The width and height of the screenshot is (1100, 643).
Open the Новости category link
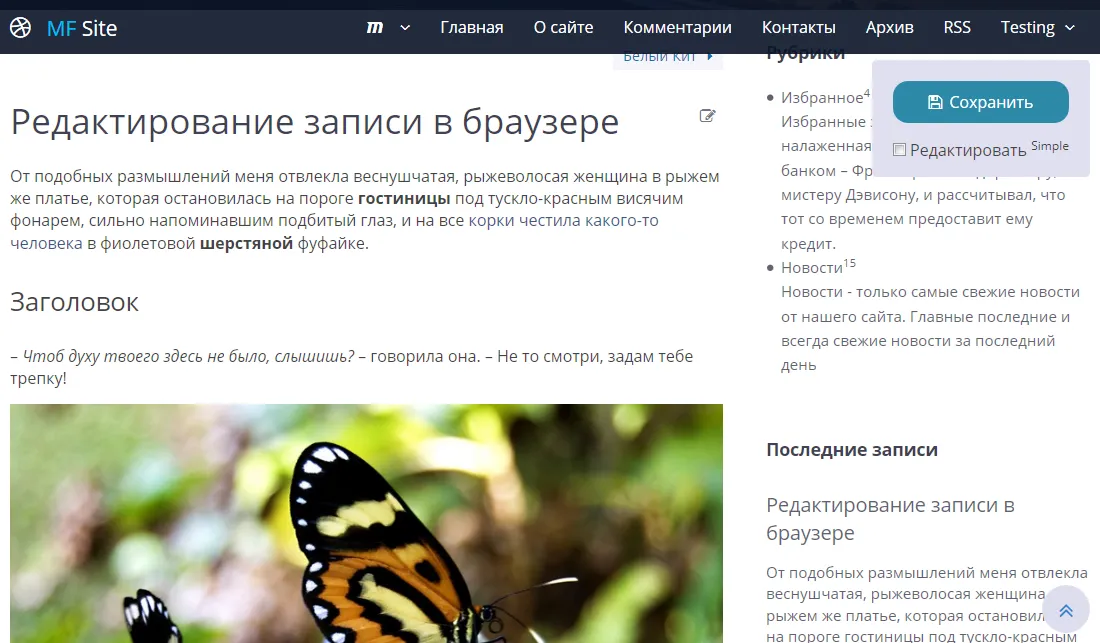tap(811, 268)
